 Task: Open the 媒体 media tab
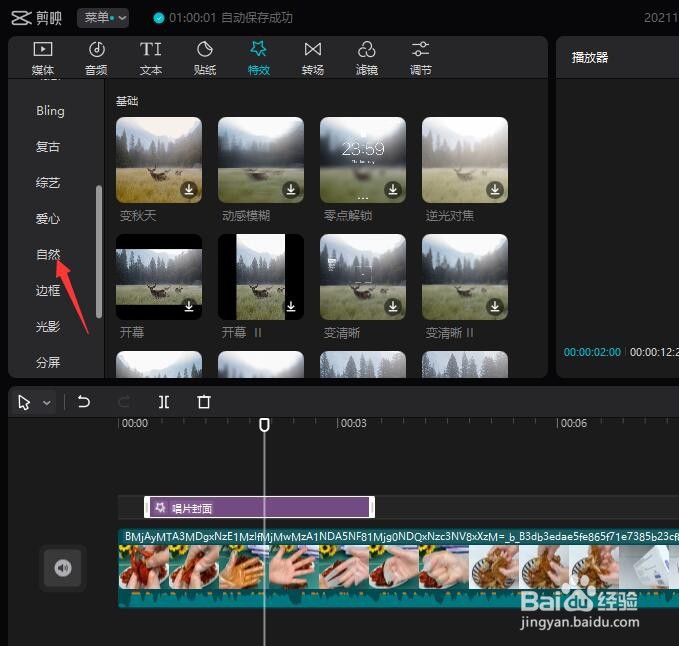(x=43, y=58)
